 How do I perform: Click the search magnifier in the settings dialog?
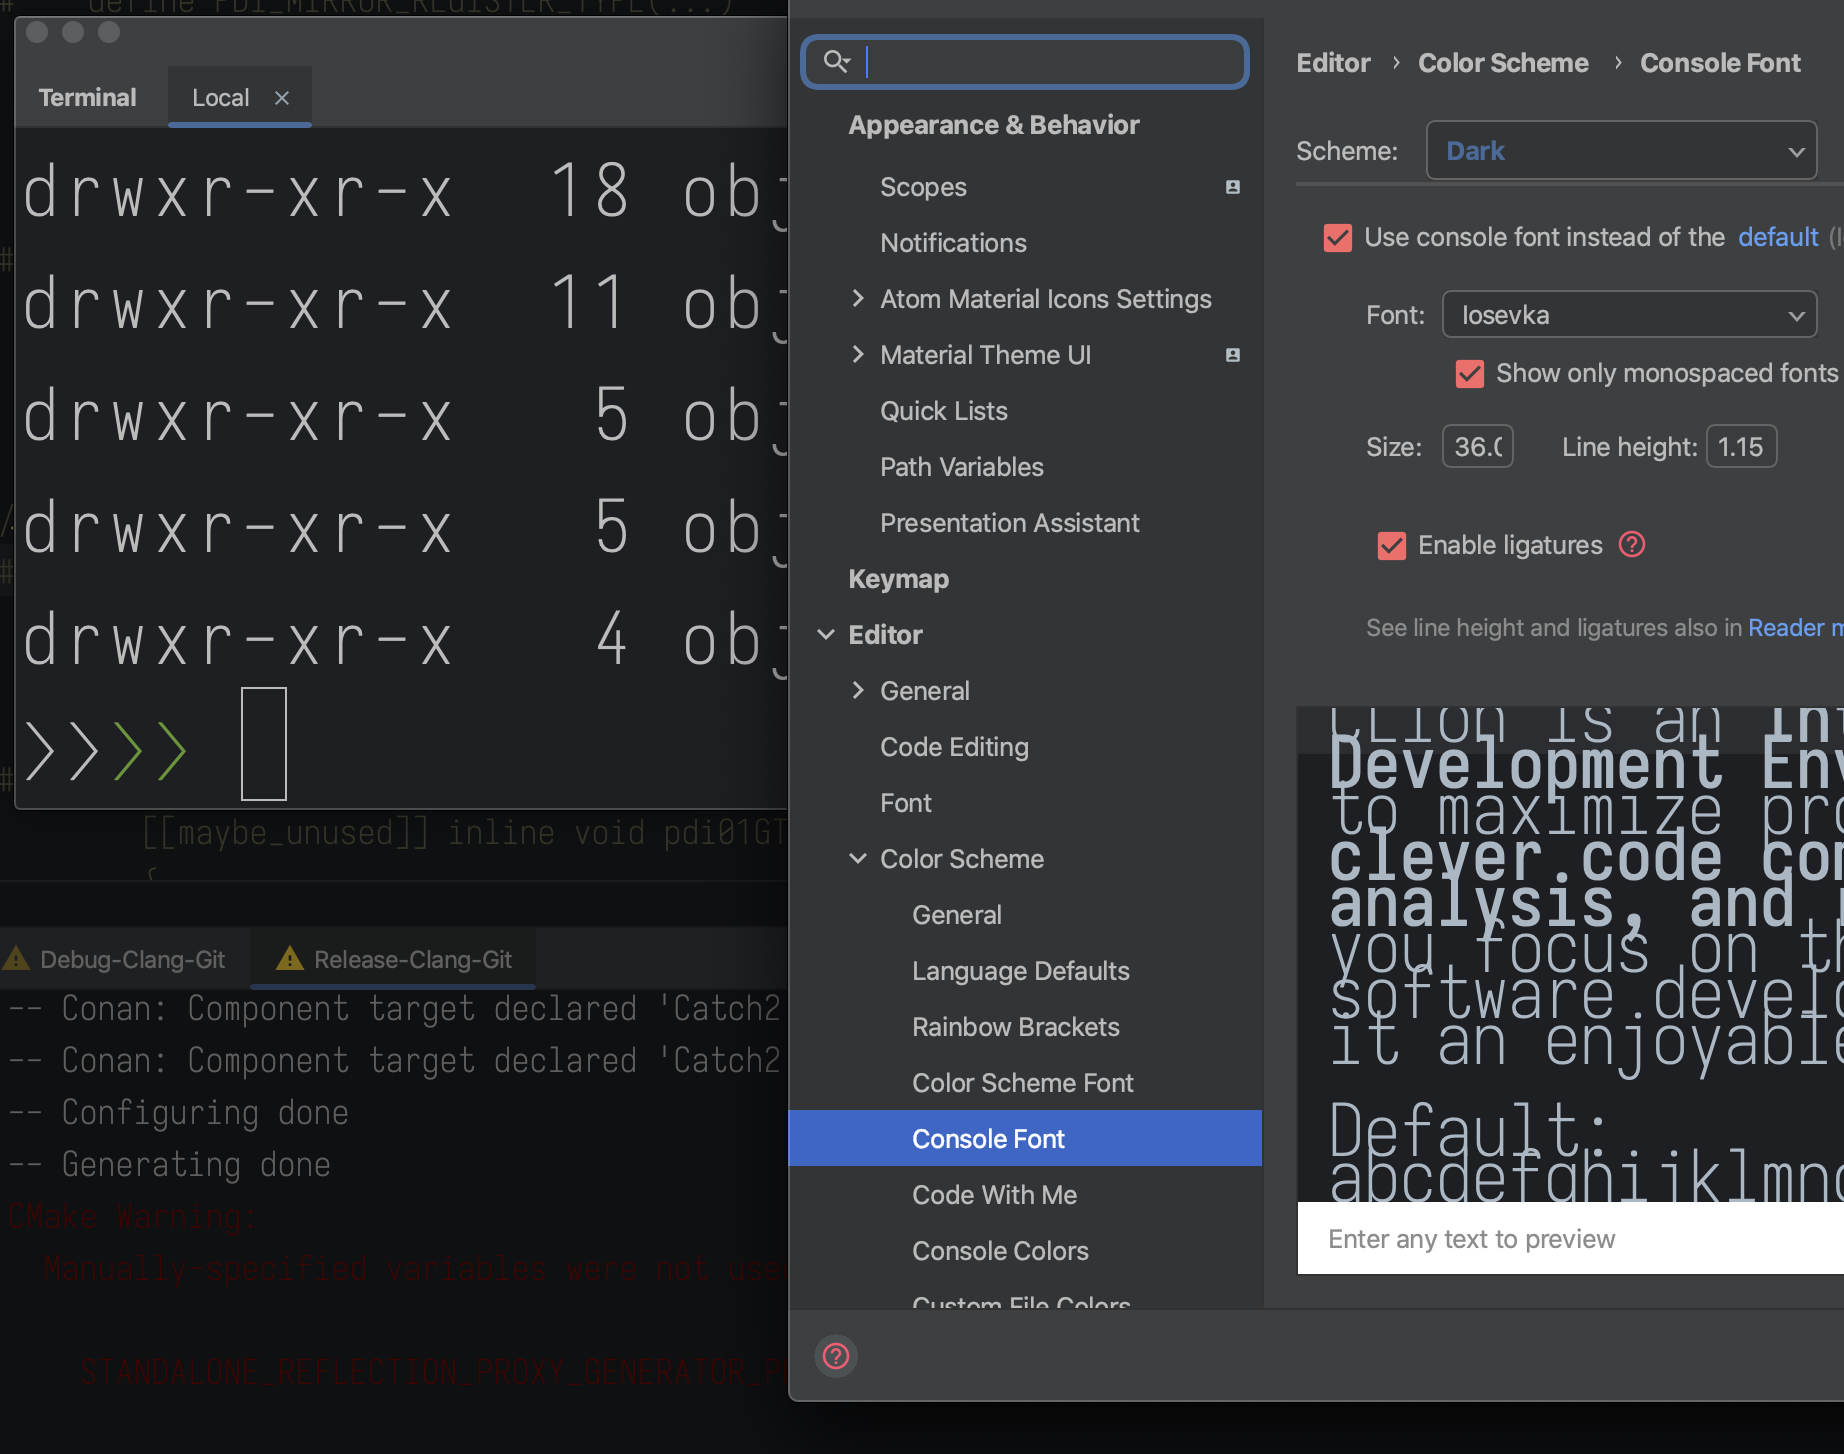pos(838,61)
